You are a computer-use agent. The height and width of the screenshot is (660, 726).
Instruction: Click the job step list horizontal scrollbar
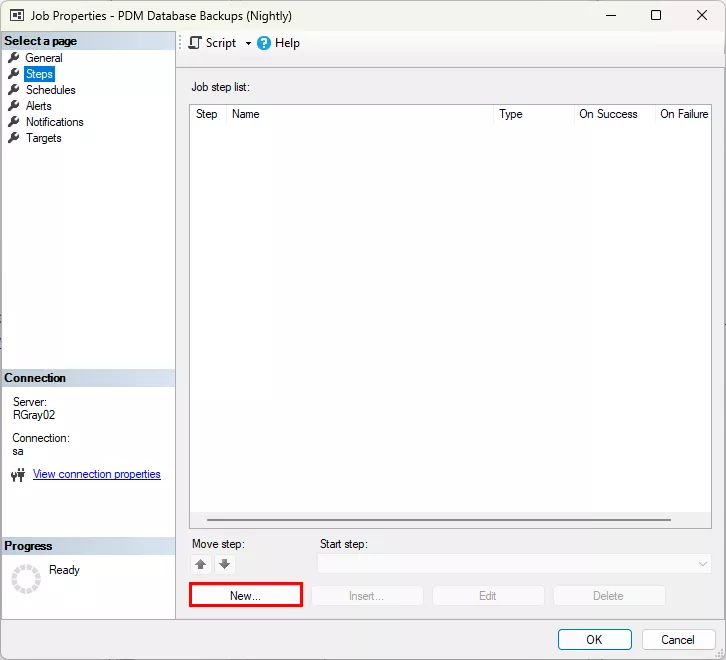pos(438,520)
